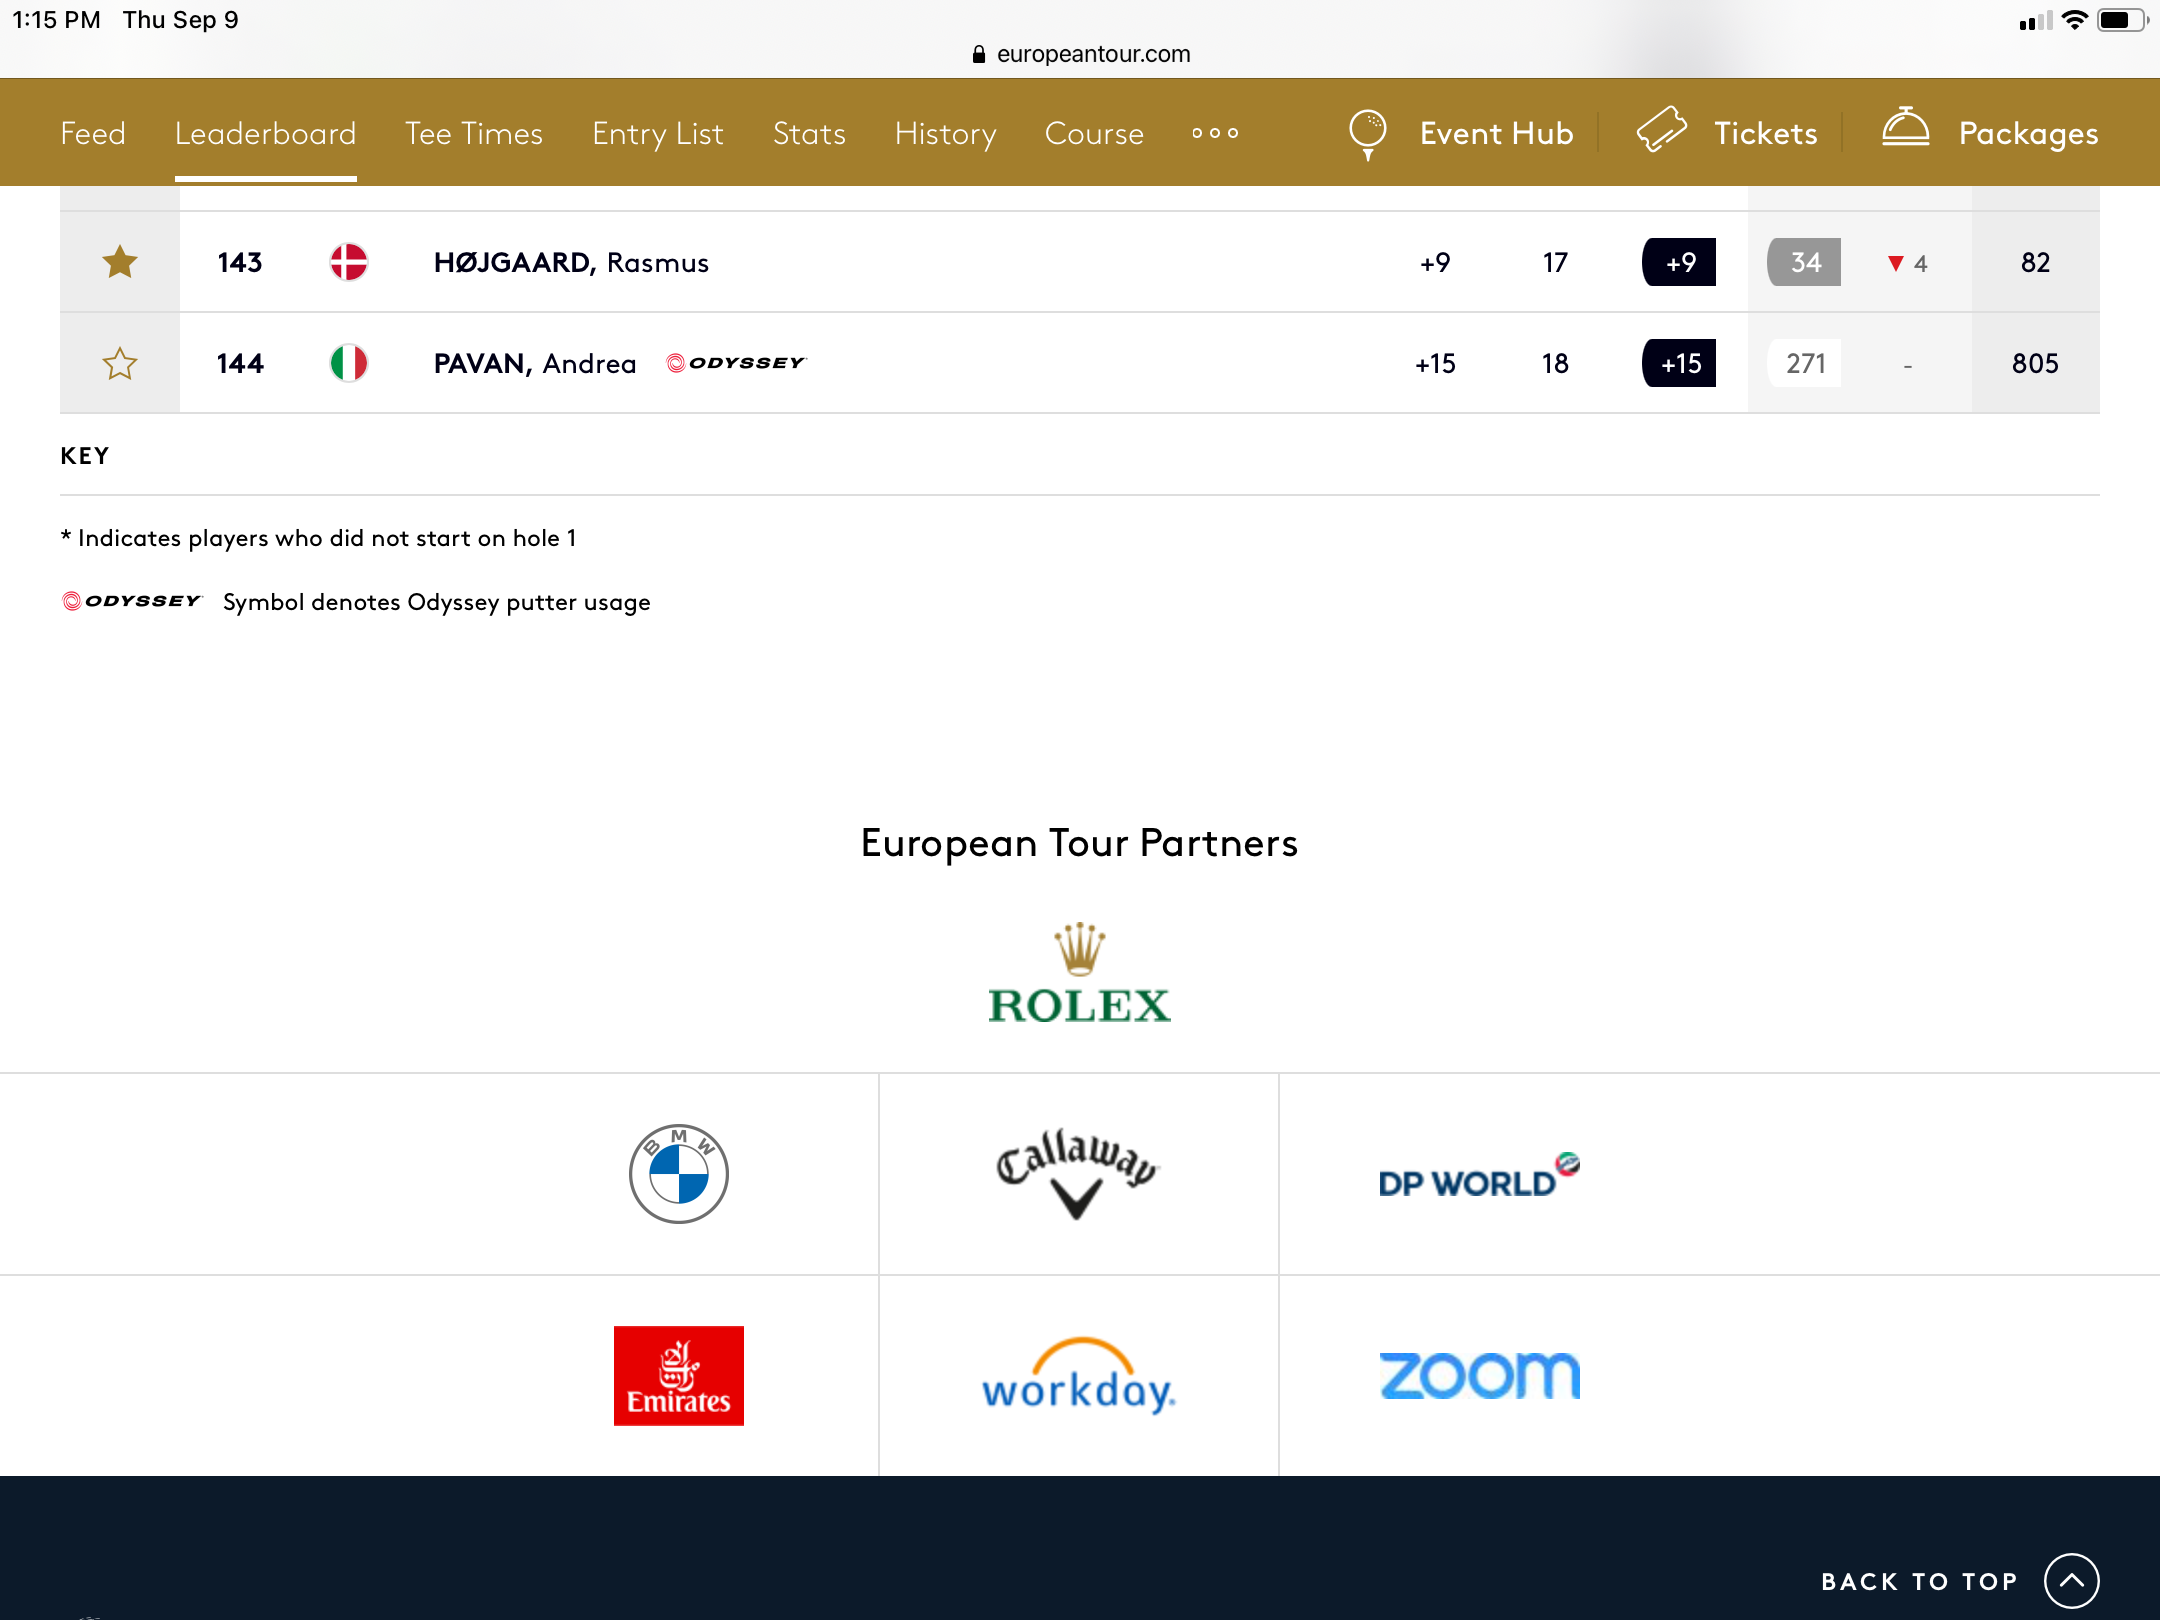Click Back To Top text
2160x1620 pixels.
coord(1919,1581)
